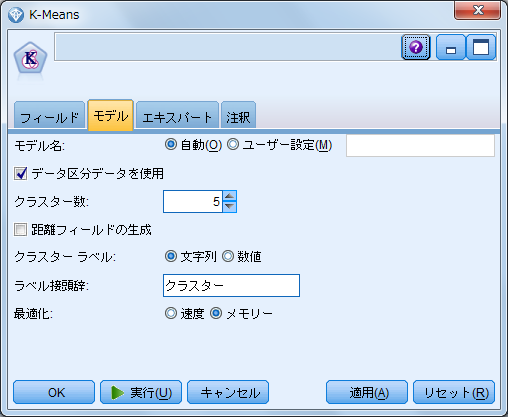
Task: Open the エキスパート tab
Action: point(177,115)
